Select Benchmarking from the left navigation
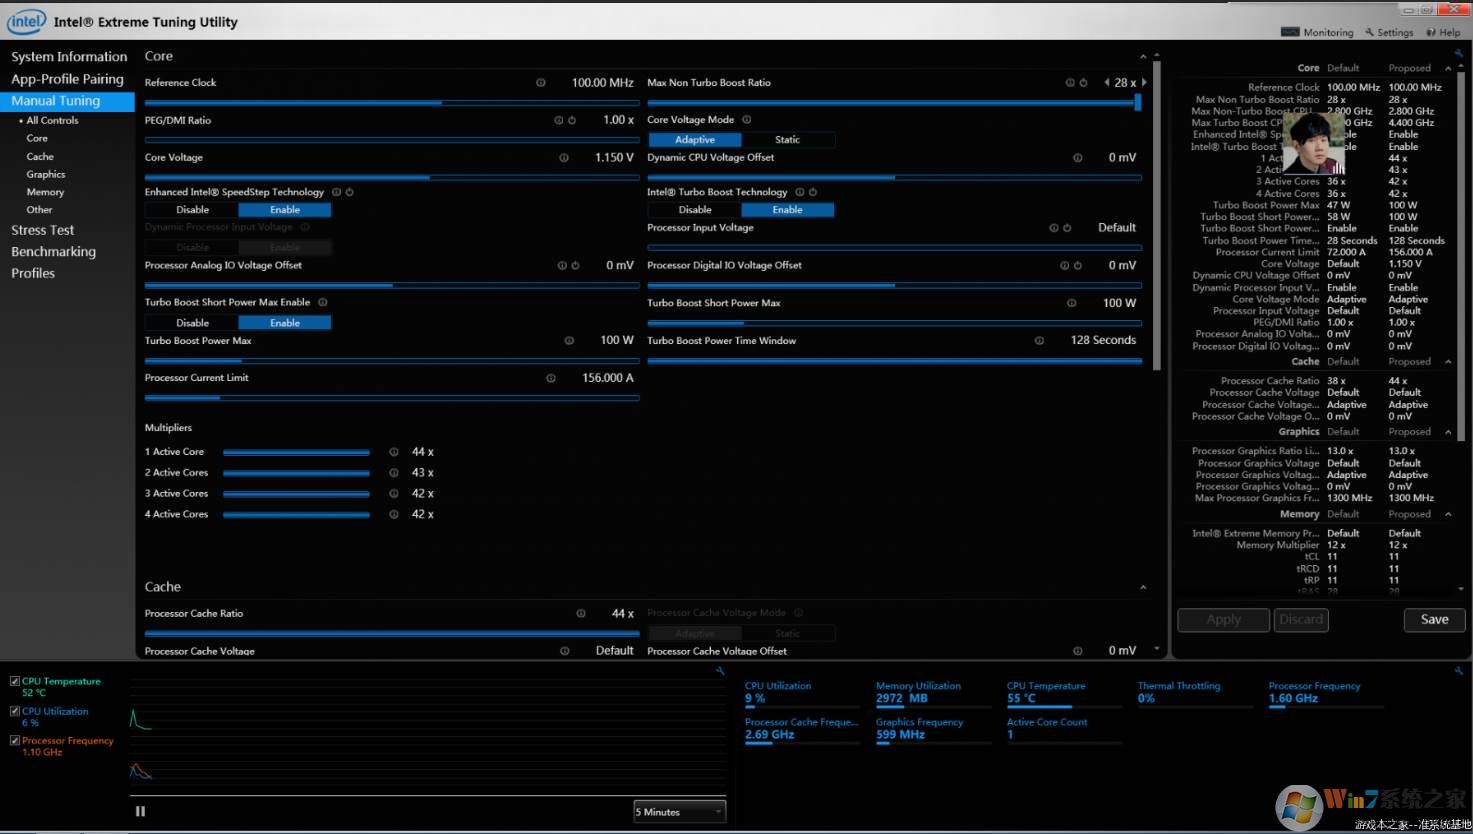 (53, 252)
